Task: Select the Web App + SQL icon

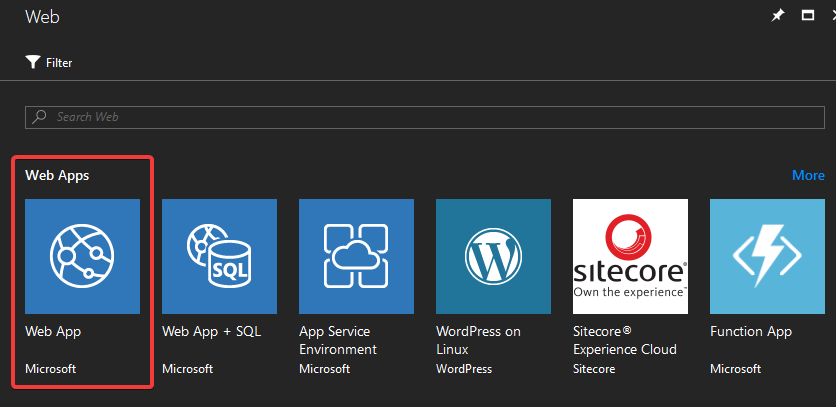Action: click(220, 257)
